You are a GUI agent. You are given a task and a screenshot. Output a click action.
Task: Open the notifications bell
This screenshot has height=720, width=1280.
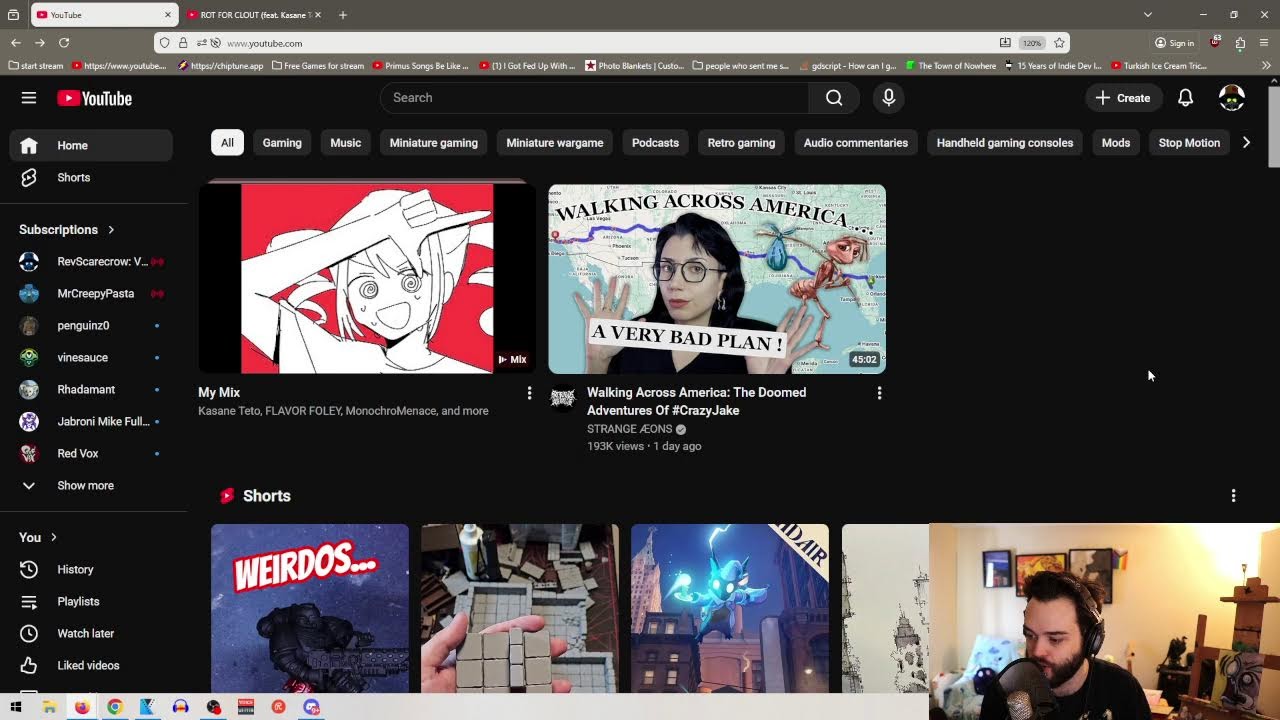coord(1185,98)
